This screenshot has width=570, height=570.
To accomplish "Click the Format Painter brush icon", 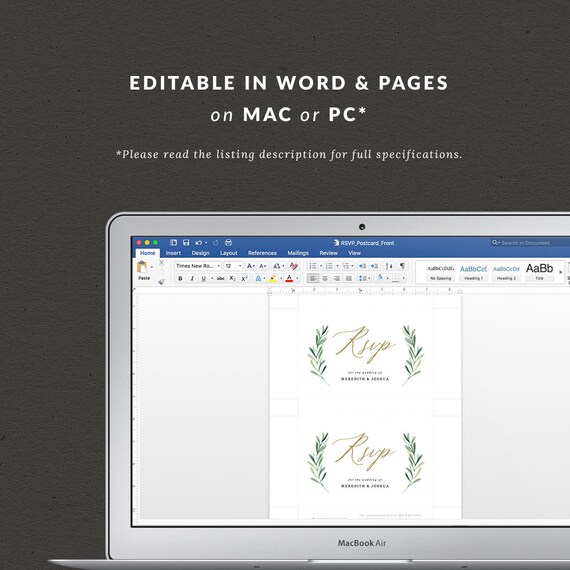I will point(161,281).
